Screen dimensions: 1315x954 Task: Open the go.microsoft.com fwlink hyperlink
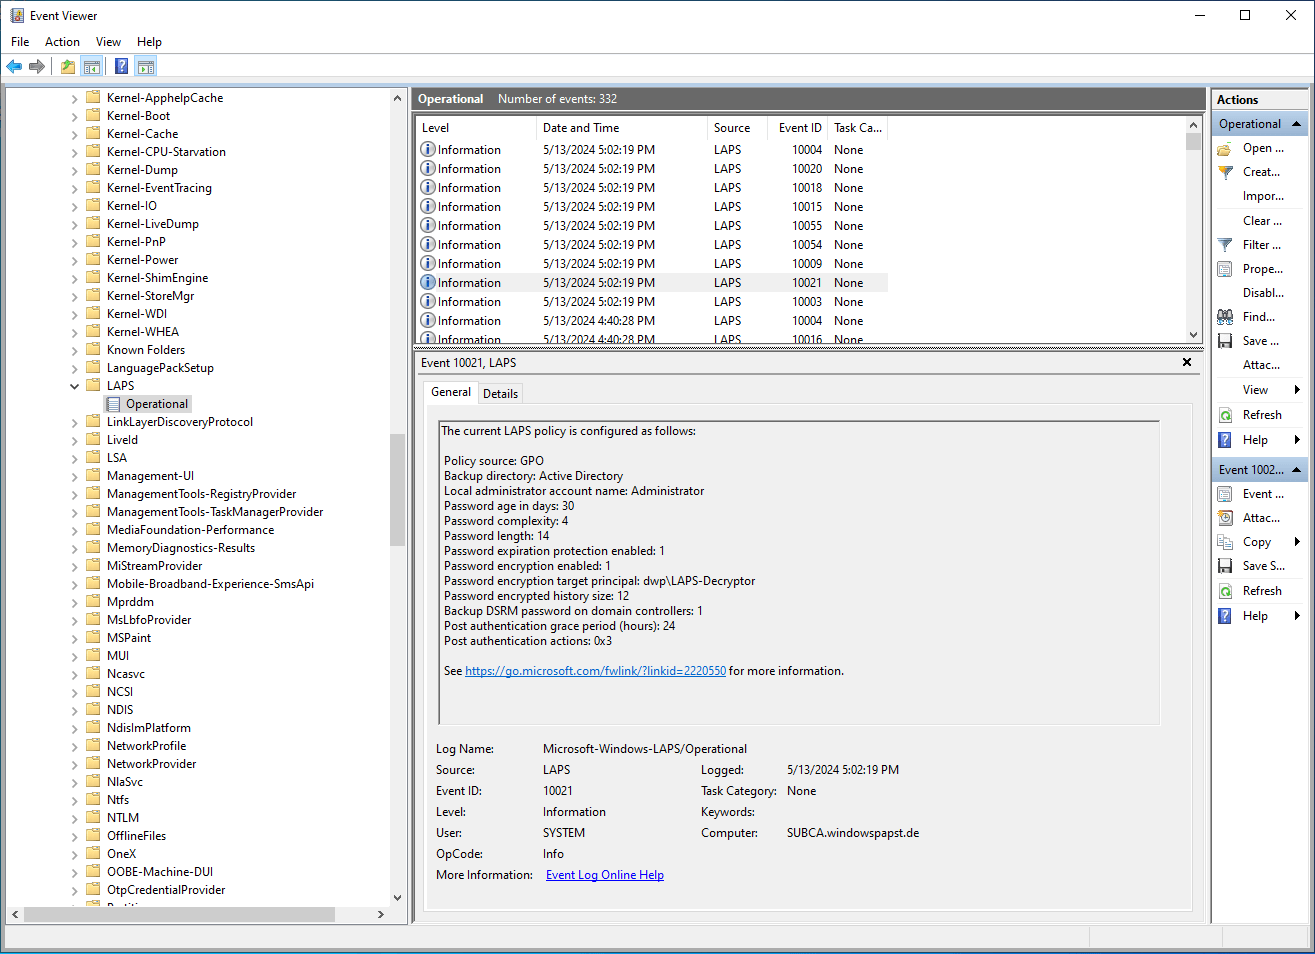pos(595,671)
